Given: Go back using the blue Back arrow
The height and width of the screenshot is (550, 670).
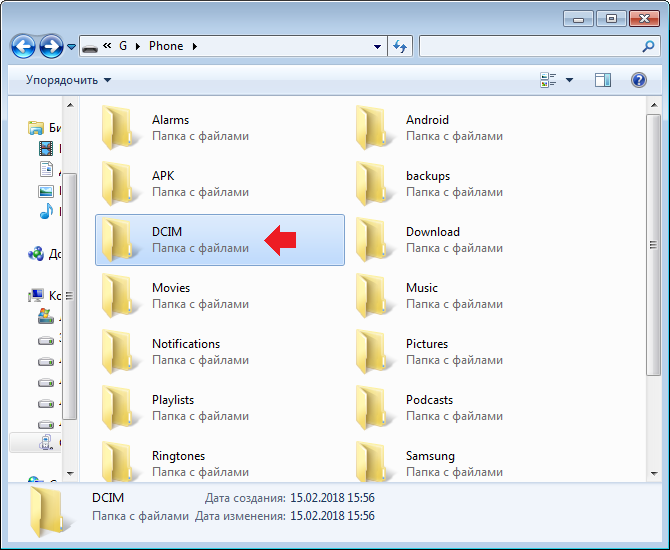Looking at the screenshot, I should coord(23,46).
